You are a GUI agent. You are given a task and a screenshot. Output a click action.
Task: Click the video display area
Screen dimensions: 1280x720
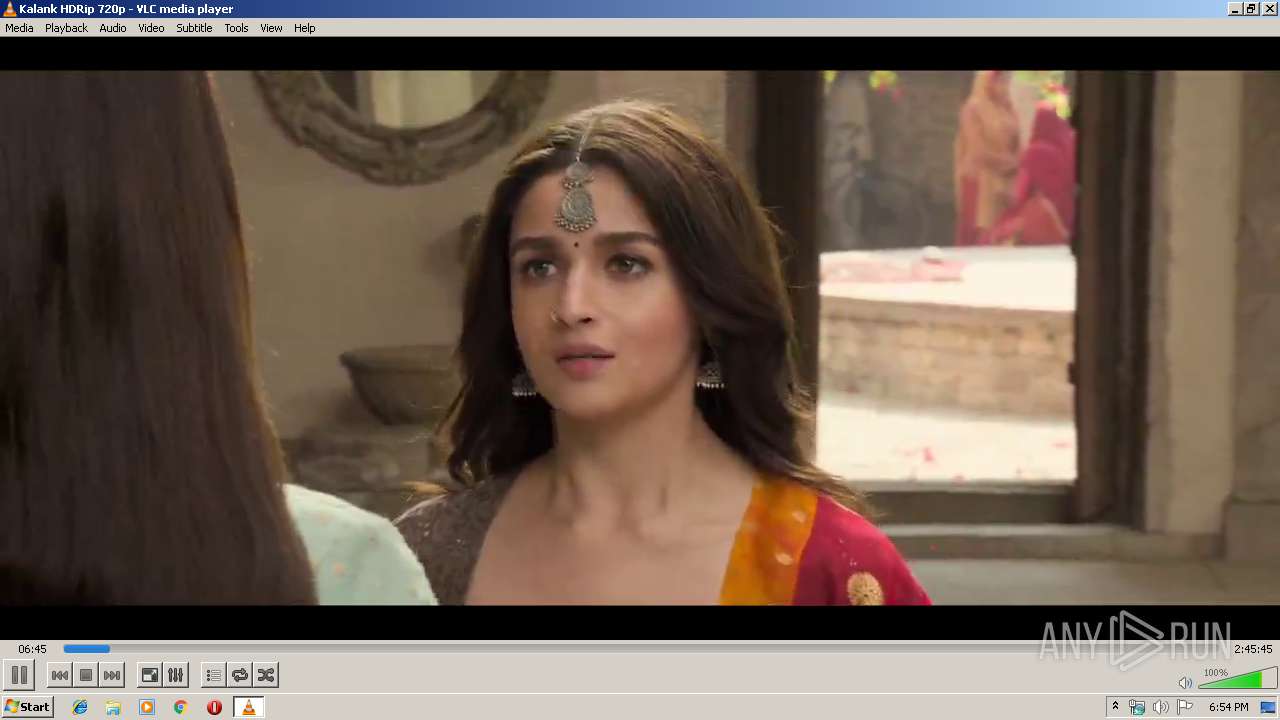pos(640,338)
